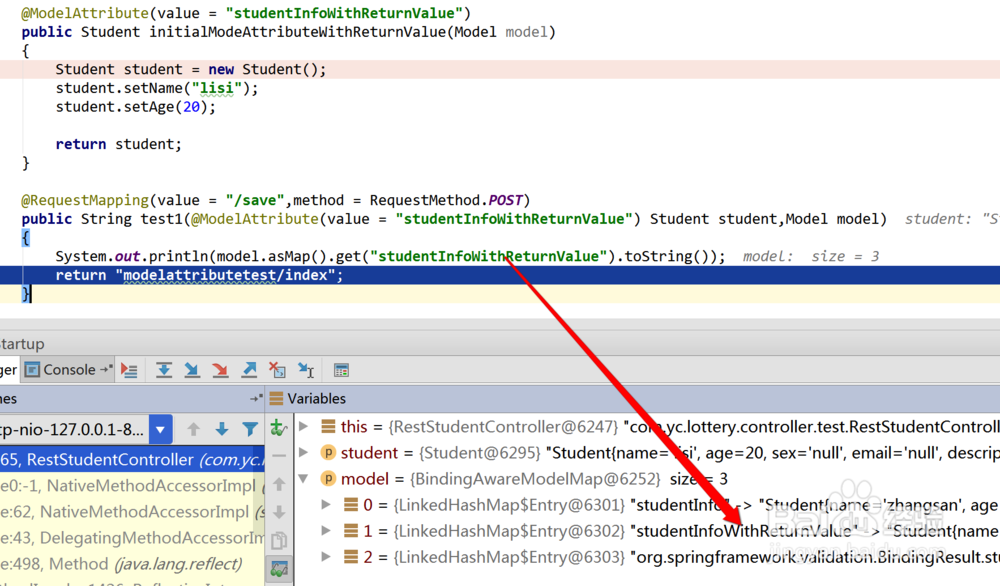Click the Step Over debugger icon
Image resolution: width=1000 pixels, height=586 pixels.
pyautogui.click(x=164, y=370)
